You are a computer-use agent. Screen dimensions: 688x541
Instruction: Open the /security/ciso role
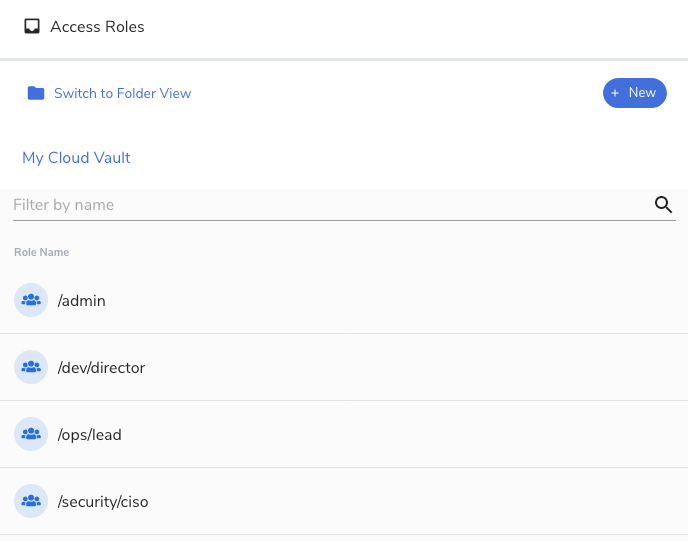pos(103,502)
